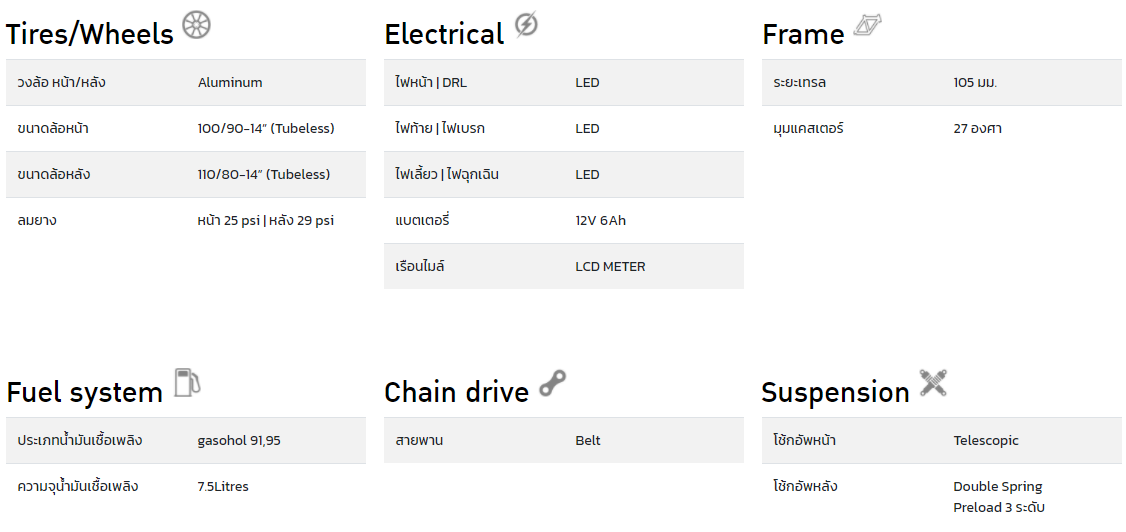Click the Telescopic front suspension value
The height and width of the screenshot is (532, 1126).
[x=986, y=441]
